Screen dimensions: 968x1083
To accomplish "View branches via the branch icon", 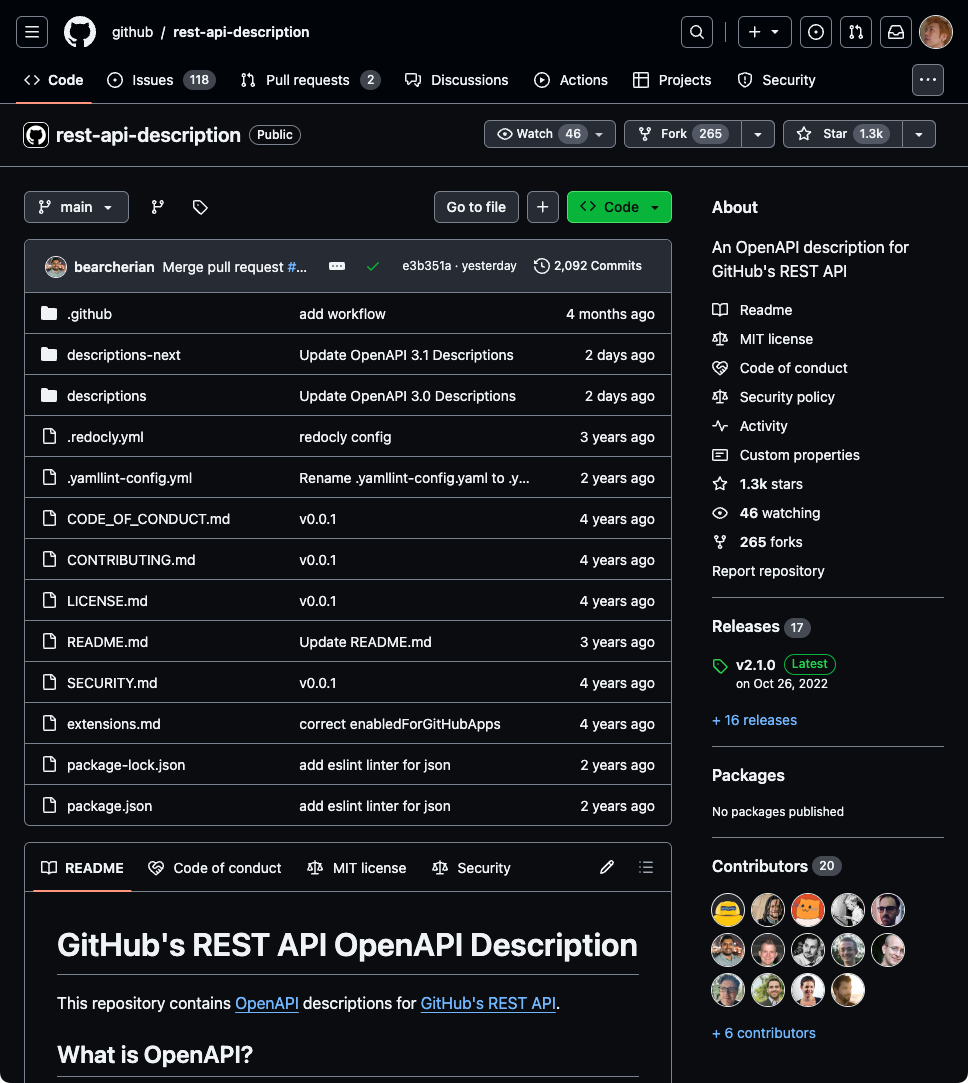I will 158,207.
